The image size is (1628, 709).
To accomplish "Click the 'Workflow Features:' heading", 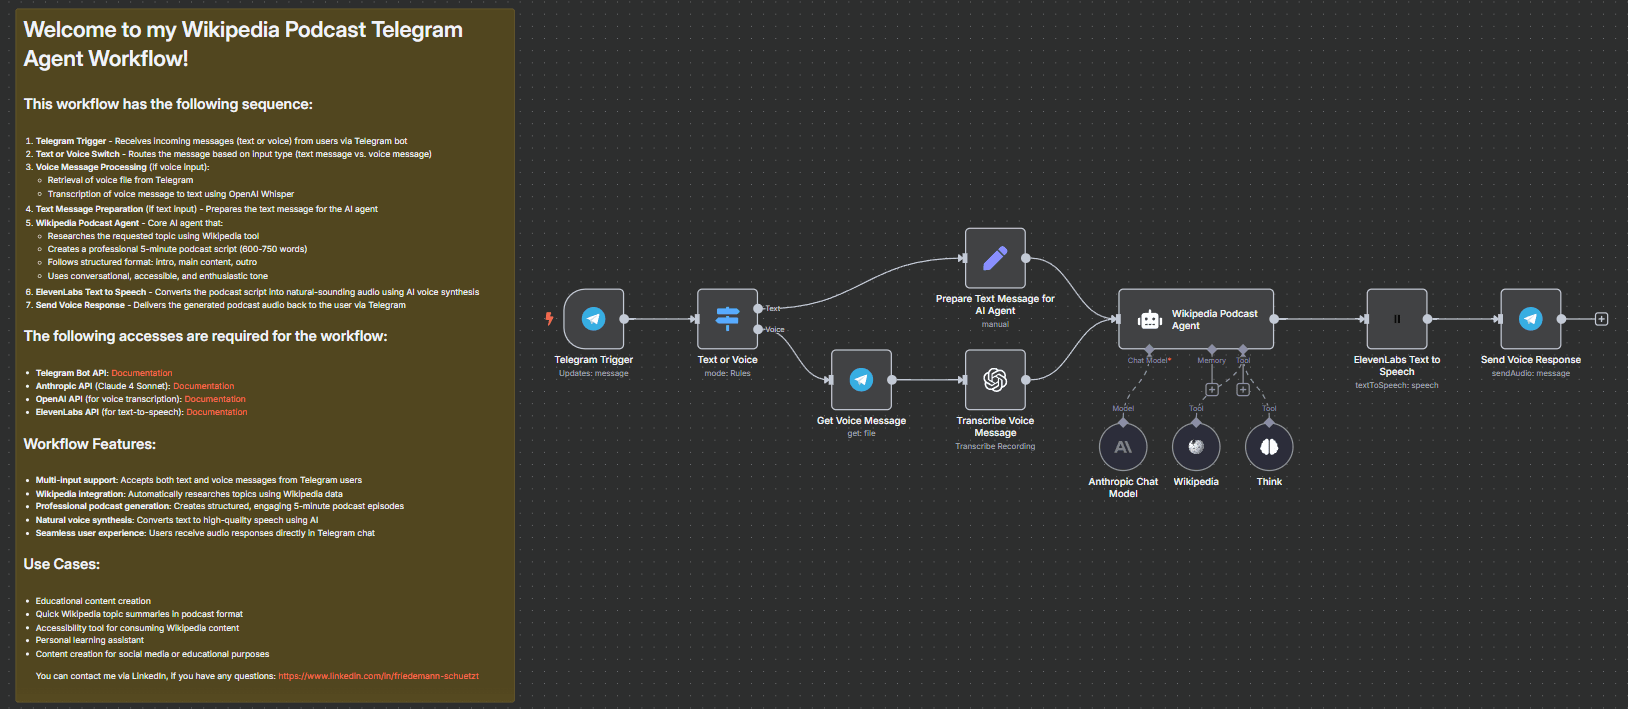I will point(90,444).
